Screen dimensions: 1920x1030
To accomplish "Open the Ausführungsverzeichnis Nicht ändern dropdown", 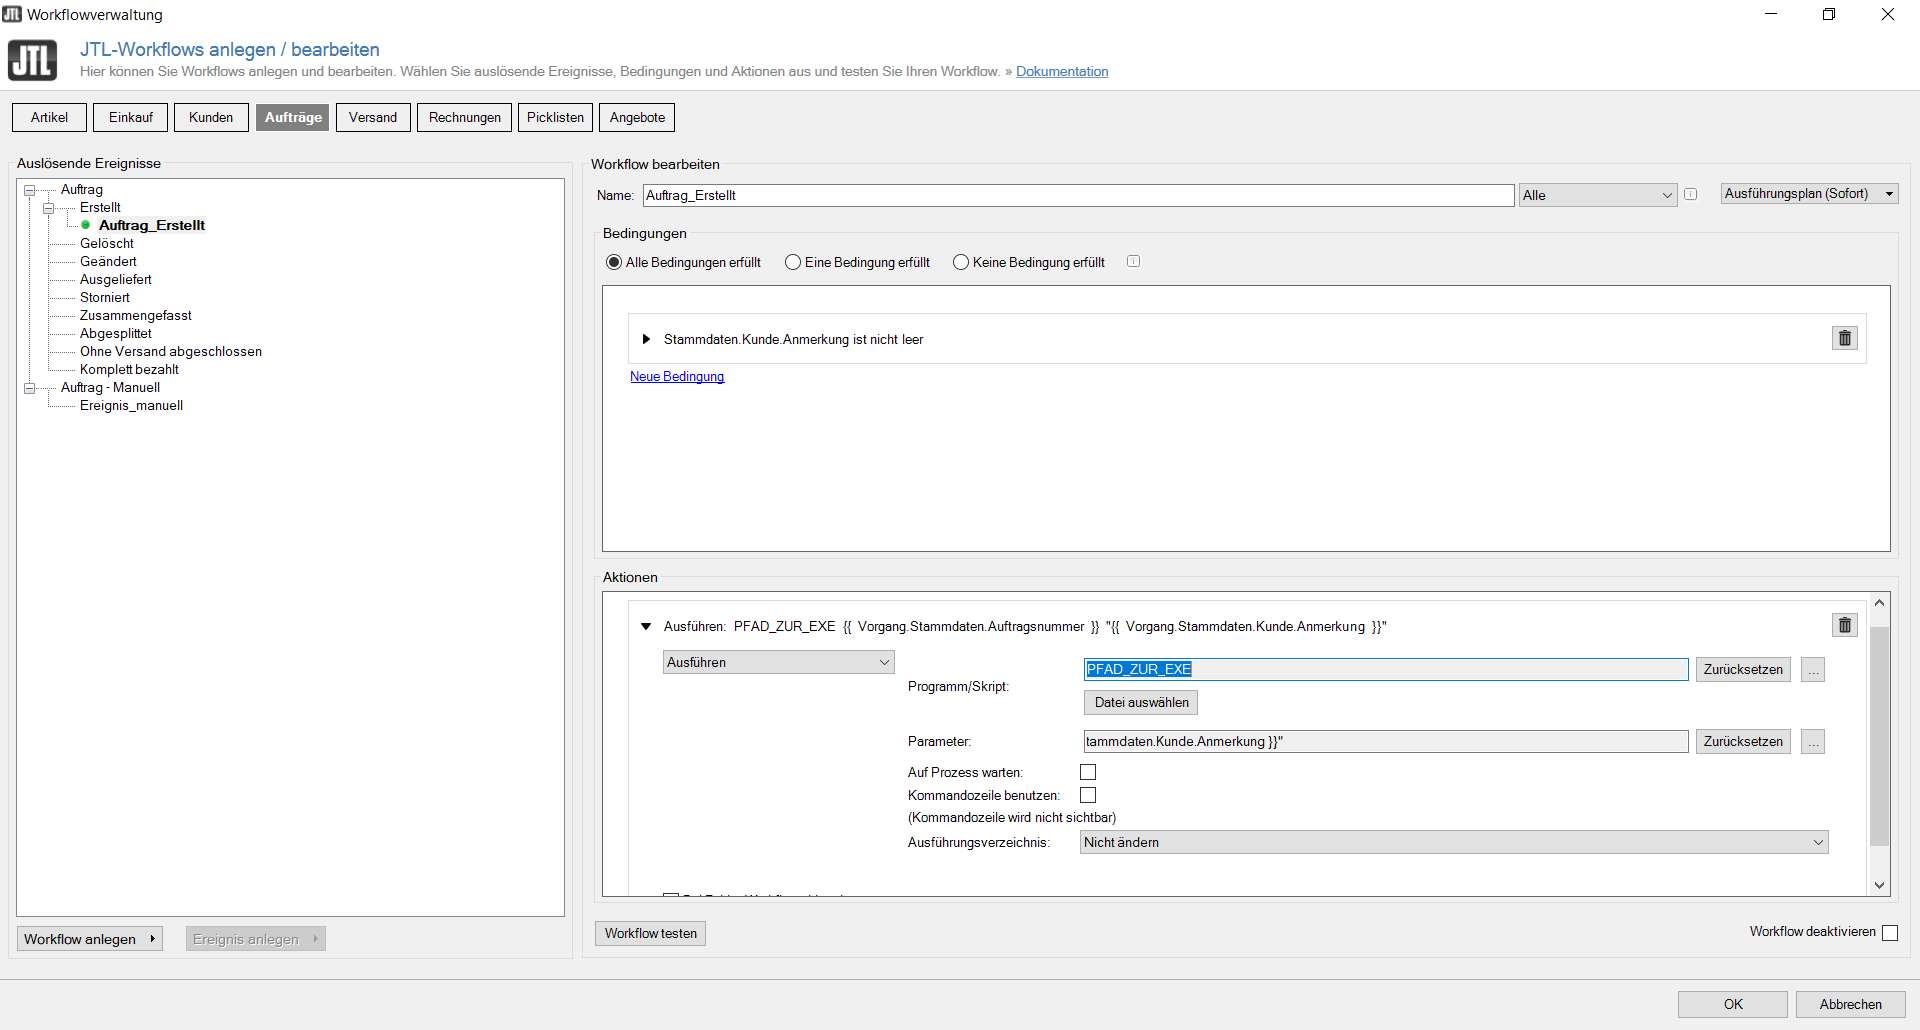I will coord(1454,842).
